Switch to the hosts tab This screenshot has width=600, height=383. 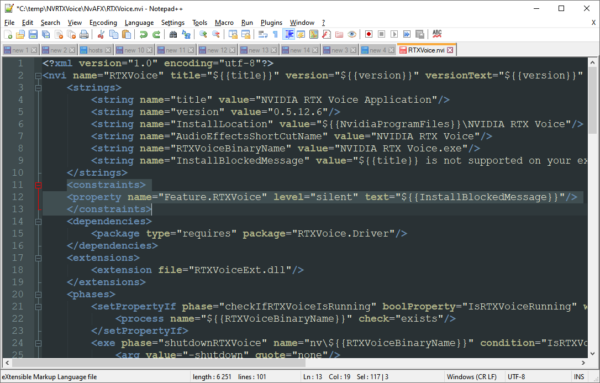95,50
